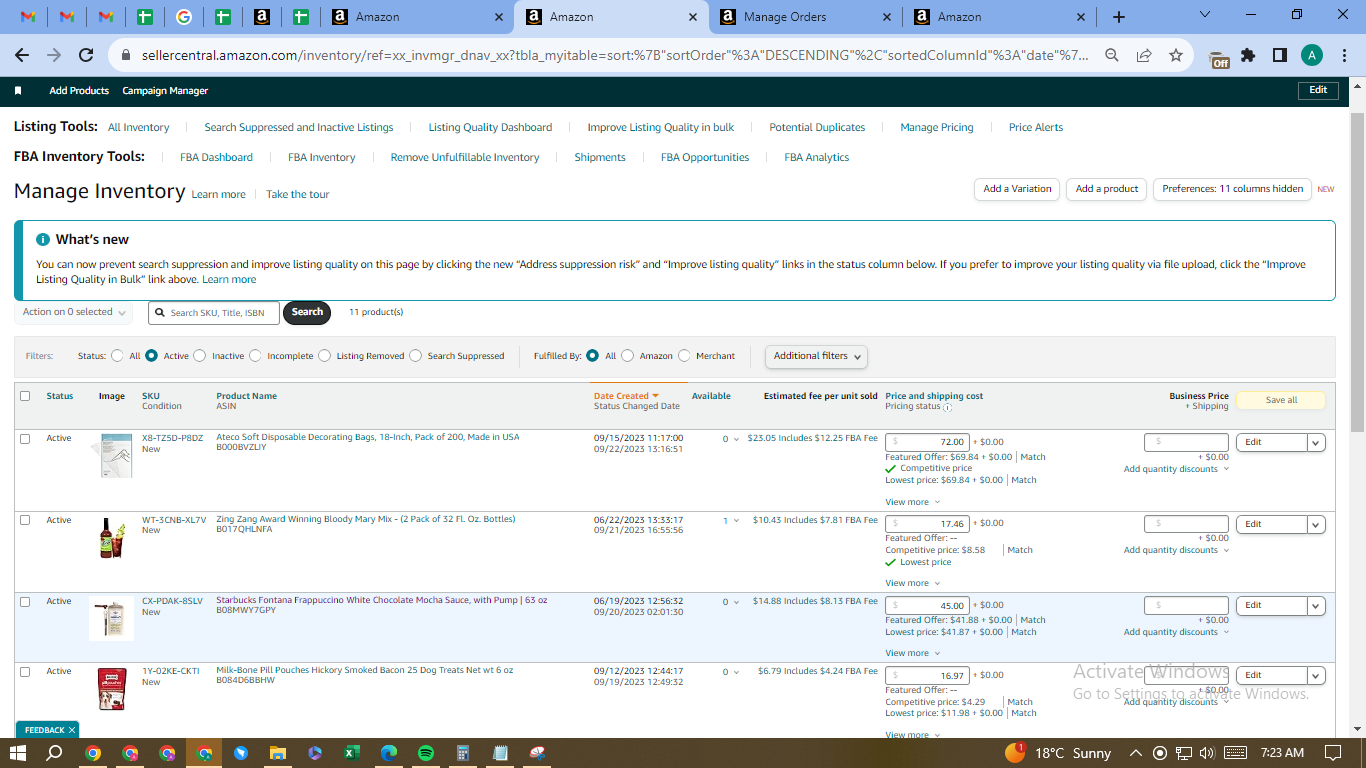This screenshot has width=1366, height=768.
Task: Open Windows taskbar search
Action: click(x=54, y=753)
